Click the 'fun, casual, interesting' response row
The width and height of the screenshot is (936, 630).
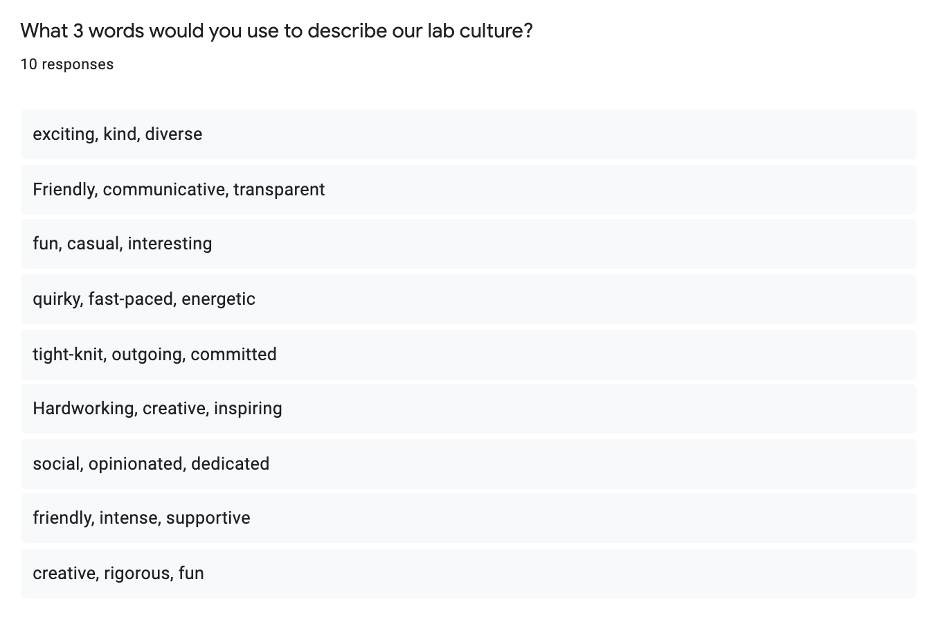pyautogui.click(x=468, y=243)
